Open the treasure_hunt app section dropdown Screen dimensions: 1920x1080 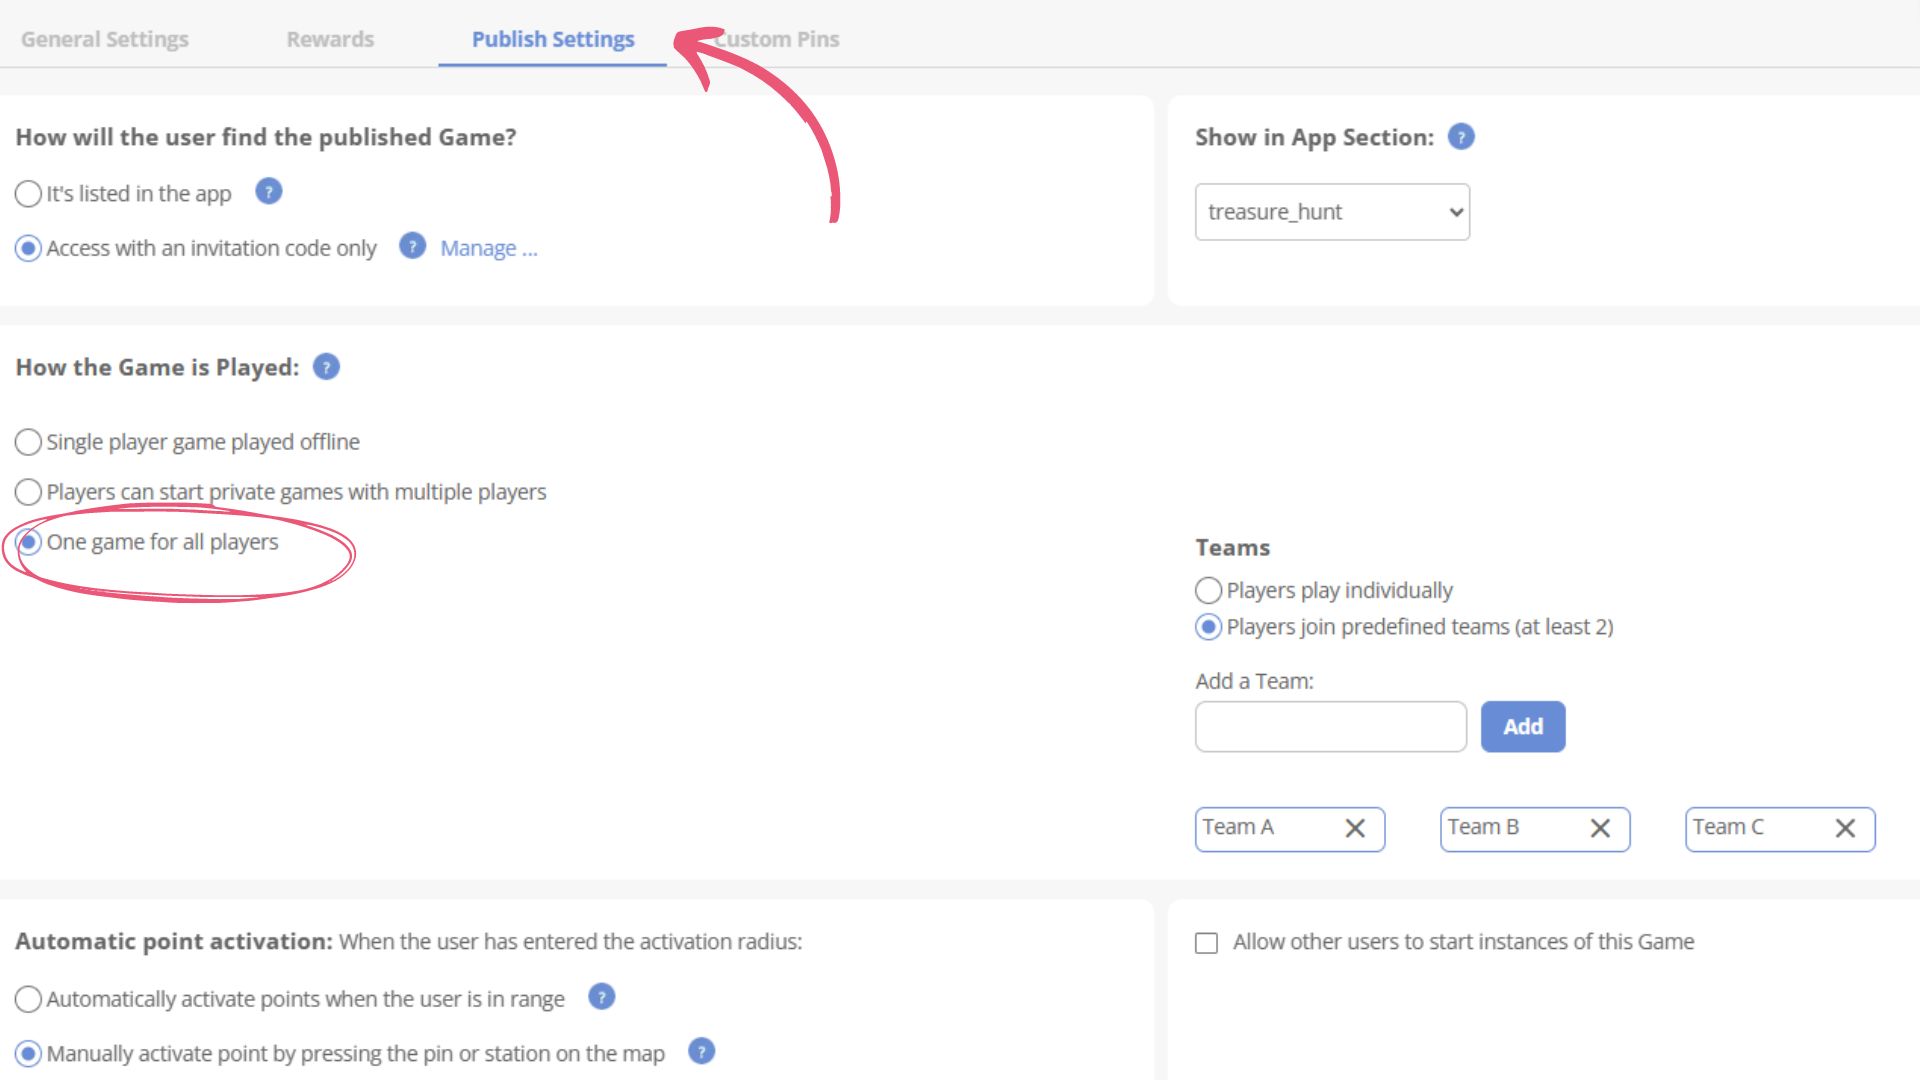click(1332, 212)
